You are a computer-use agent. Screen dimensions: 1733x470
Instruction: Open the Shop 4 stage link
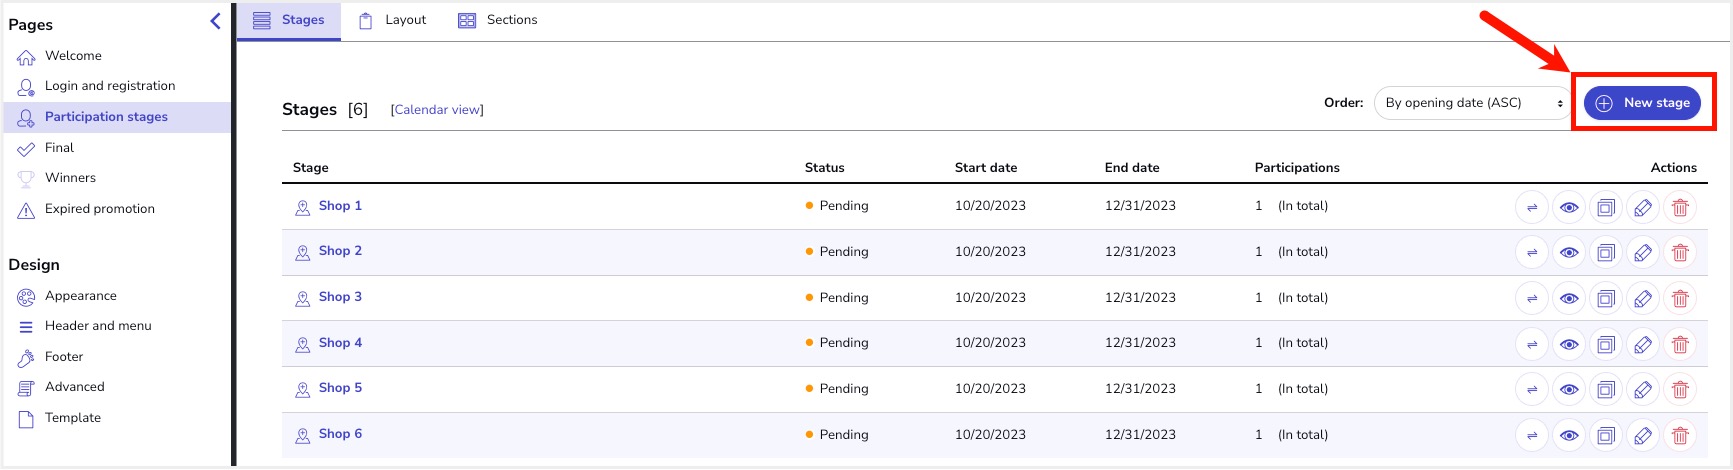click(x=340, y=343)
